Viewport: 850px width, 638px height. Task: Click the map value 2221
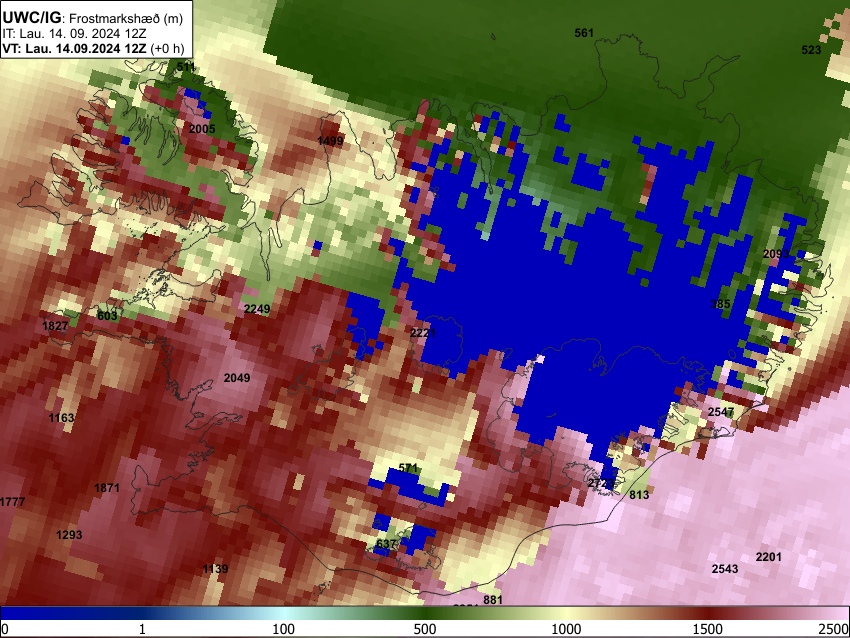click(x=423, y=333)
